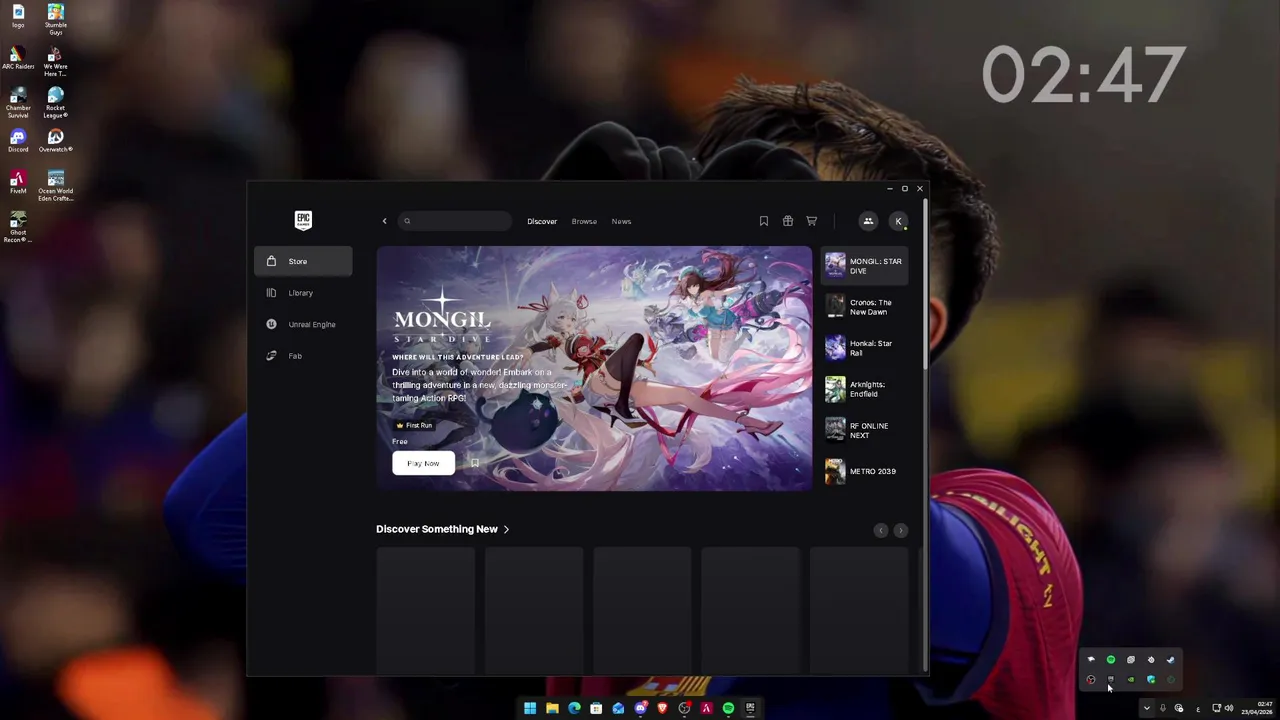This screenshot has width=1280, height=720.
Task: Open the wishlist bookmark icon in the header
Action: click(764, 221)
